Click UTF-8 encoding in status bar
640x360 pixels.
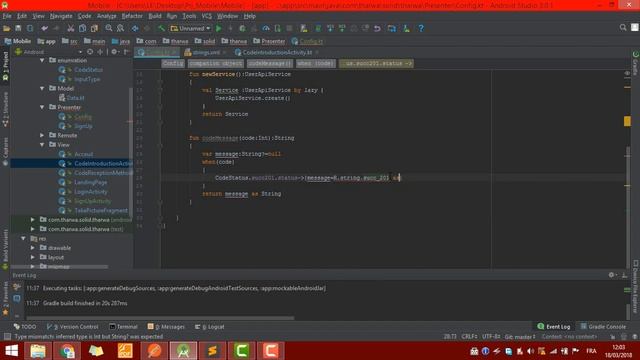(x=491, y=337)
